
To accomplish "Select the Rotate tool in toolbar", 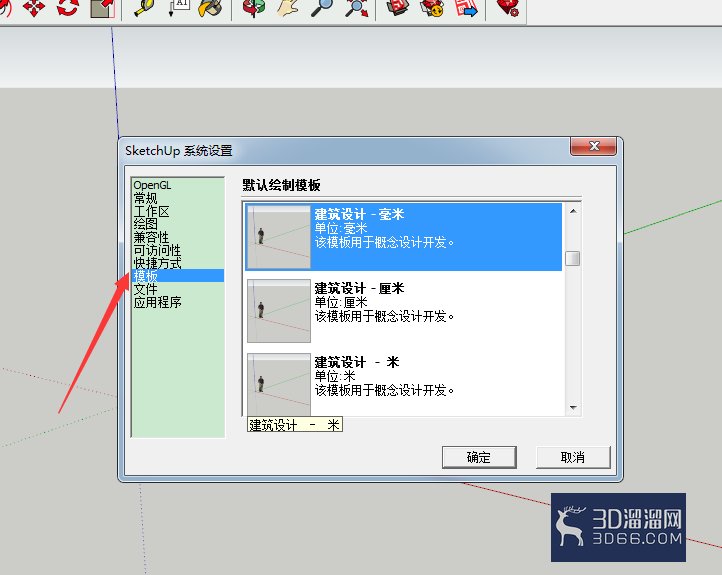I will tap(68, 7).
